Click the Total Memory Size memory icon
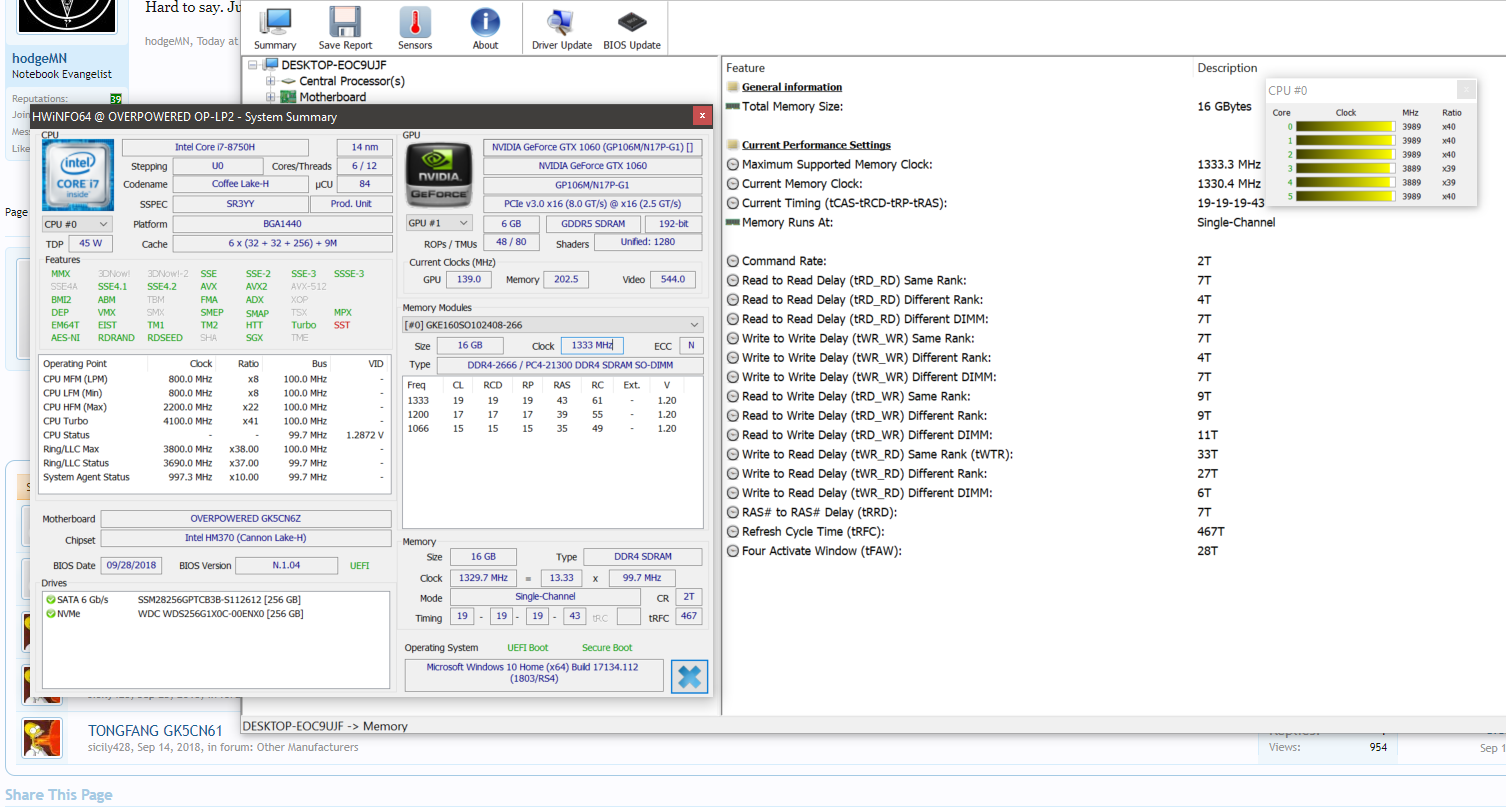The width and height of the screenshot is (1506, 807). (x=733, y=106)
